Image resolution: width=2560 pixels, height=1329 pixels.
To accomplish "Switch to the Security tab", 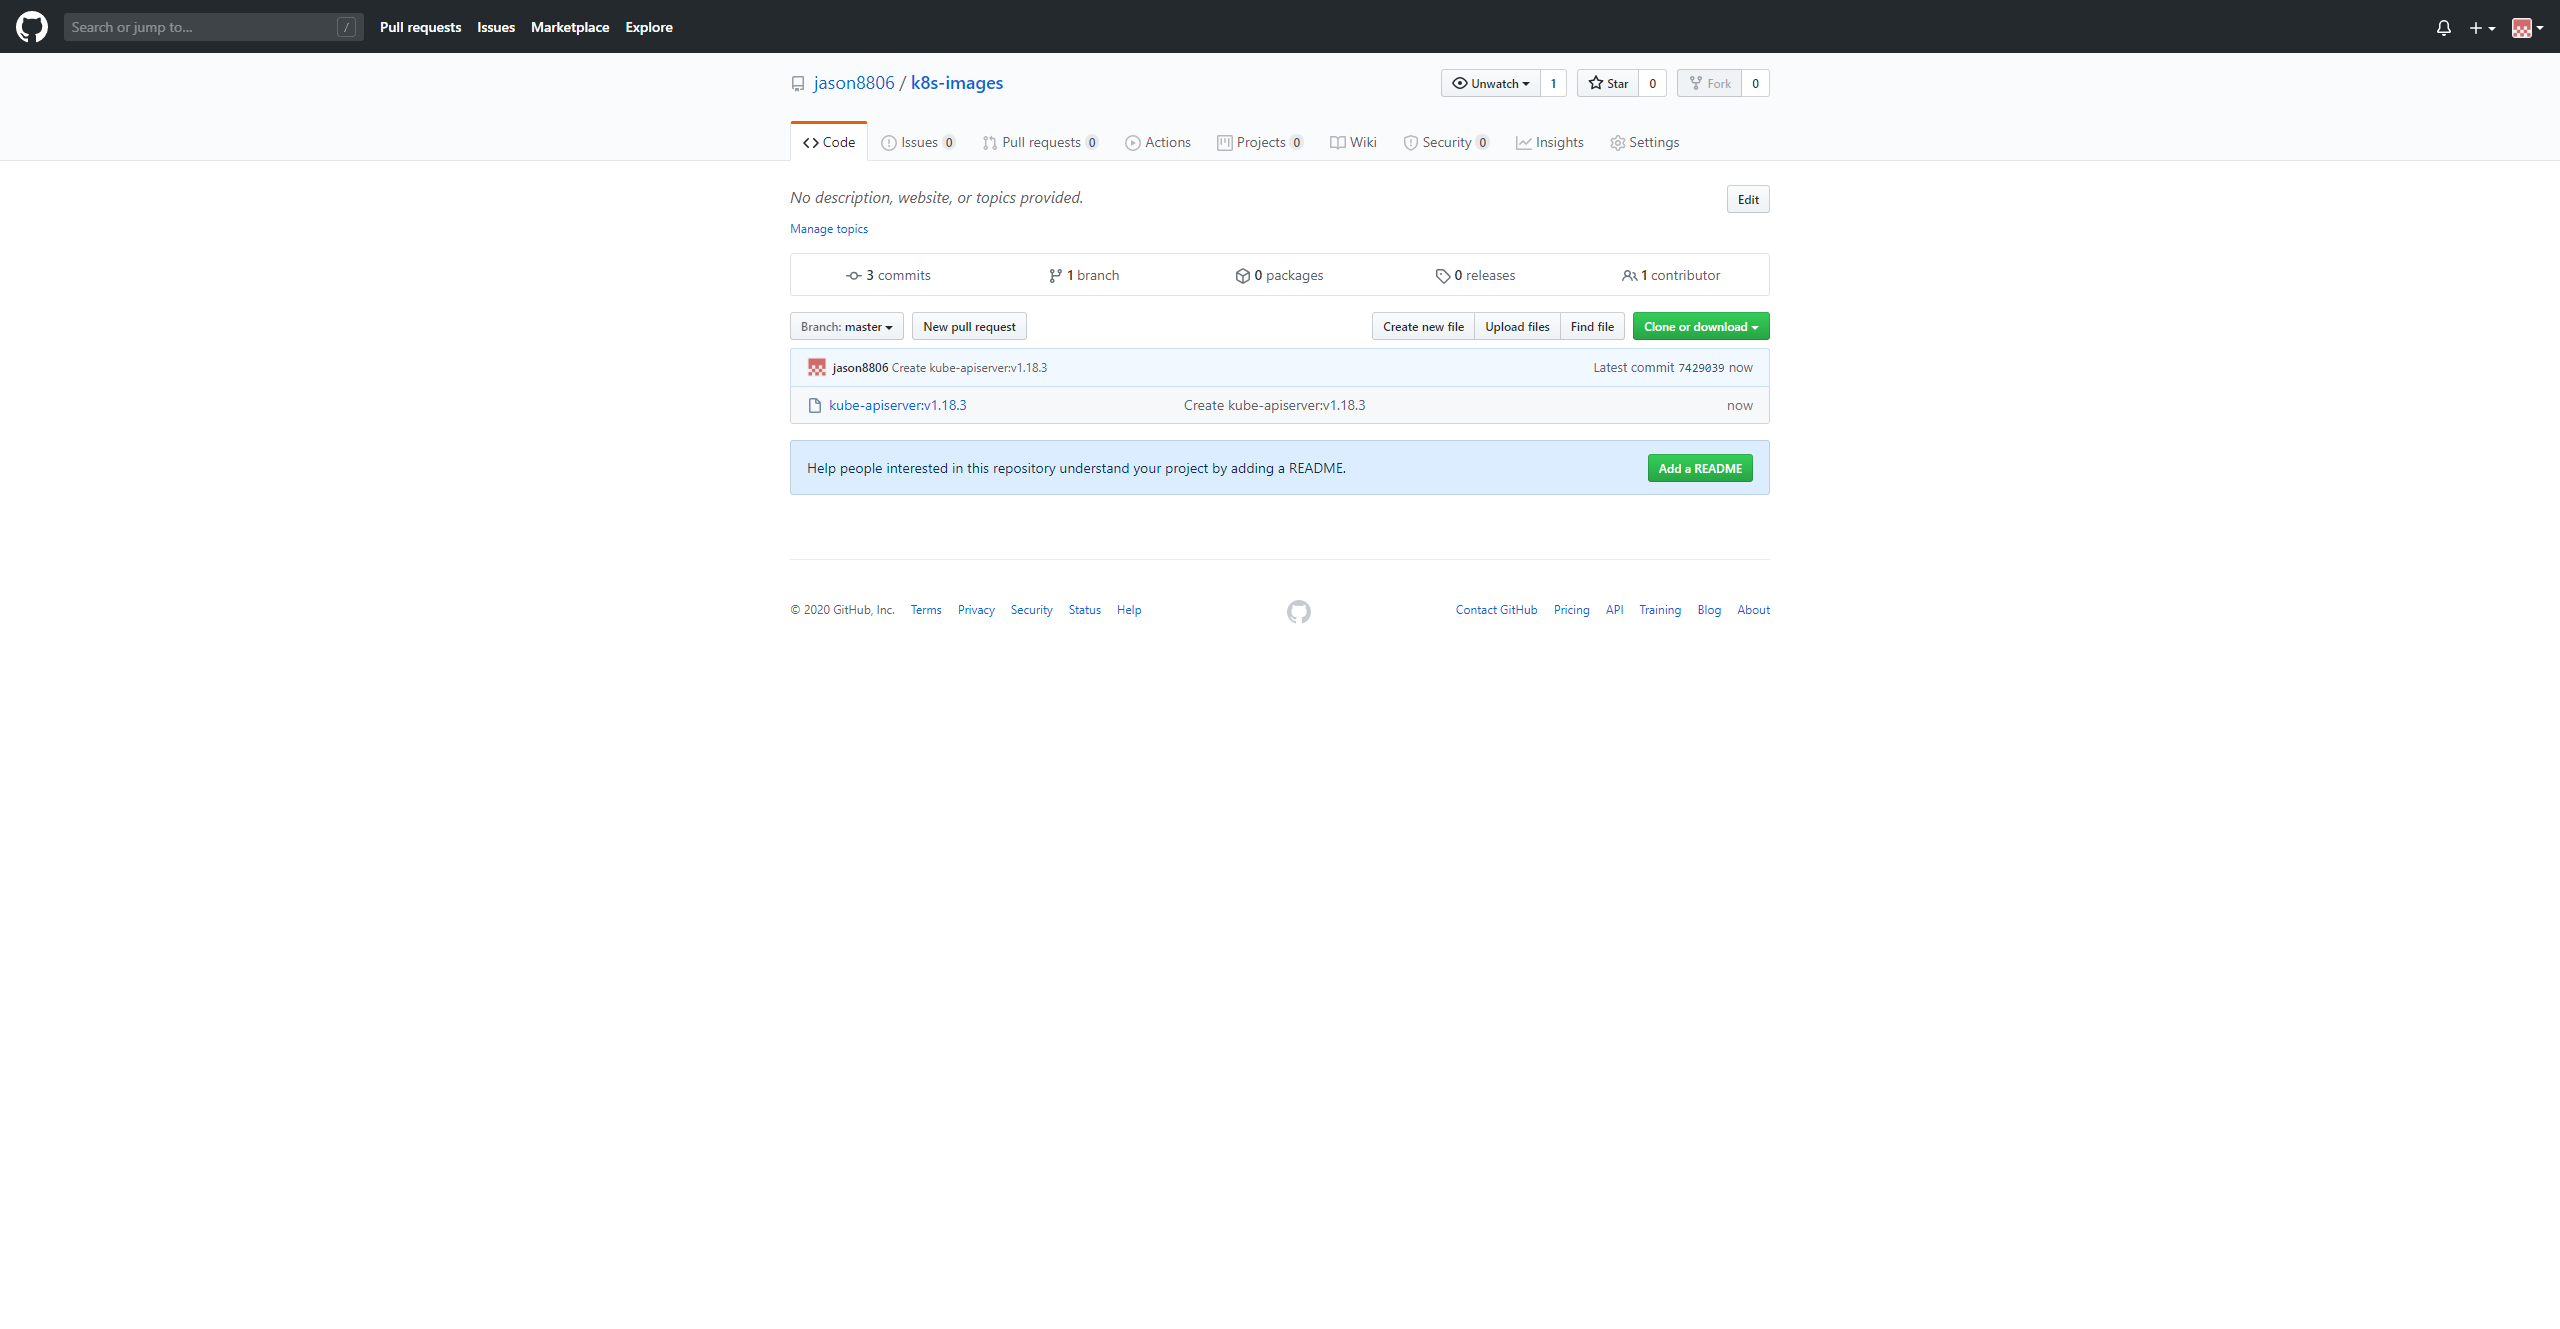I will [1446, 142].
